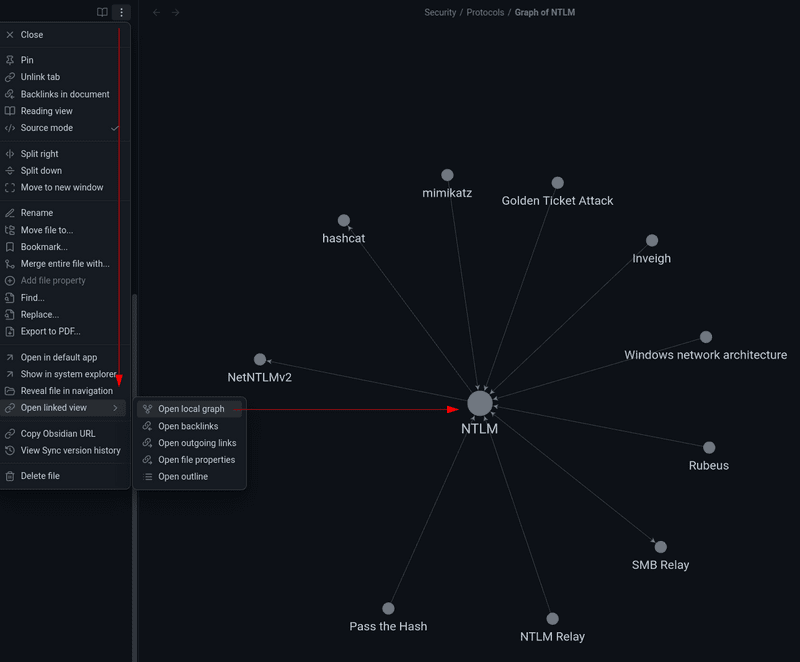Click the navigate forward arrow
800x662 pixels.
[176, 13]
